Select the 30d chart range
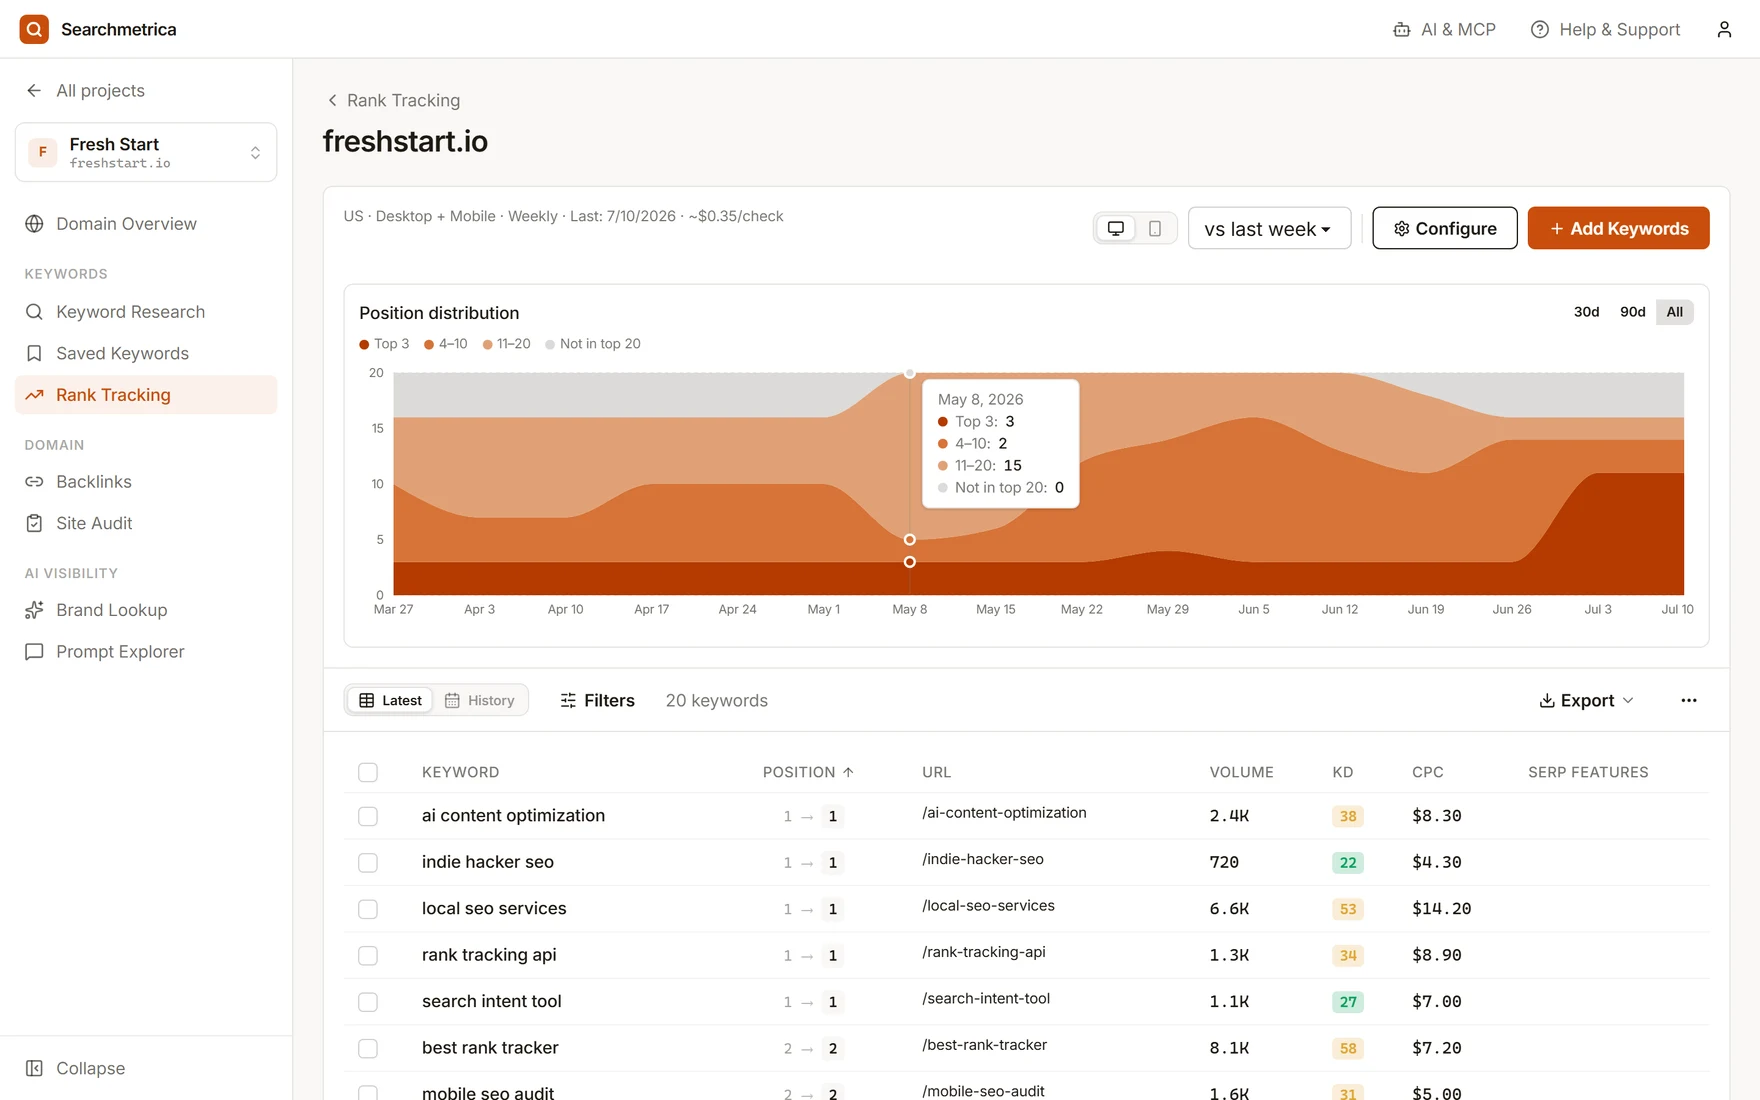Viewport: 1760px width, 1100px height. pyautogui.click(x=1586, y=312)
